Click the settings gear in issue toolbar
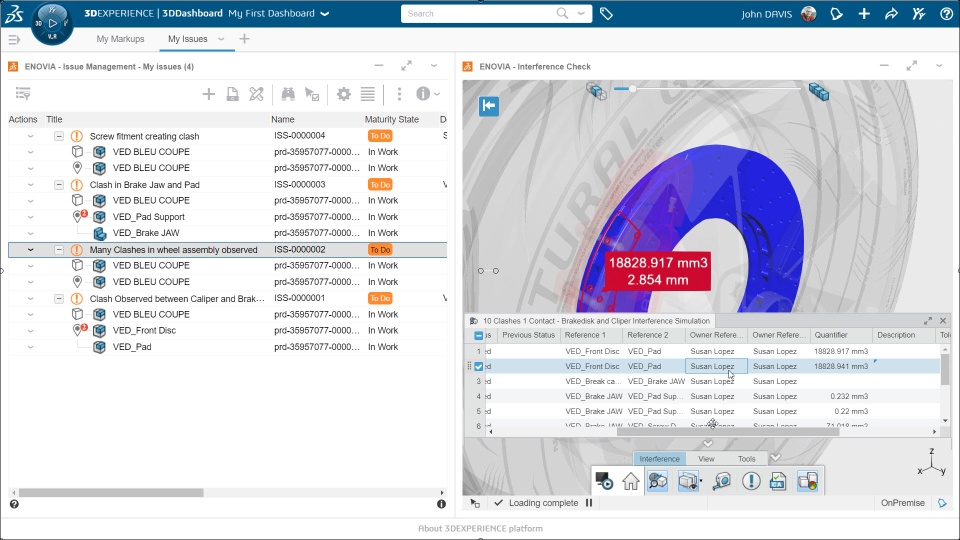 pyautogui.click(x=344, y=94)
